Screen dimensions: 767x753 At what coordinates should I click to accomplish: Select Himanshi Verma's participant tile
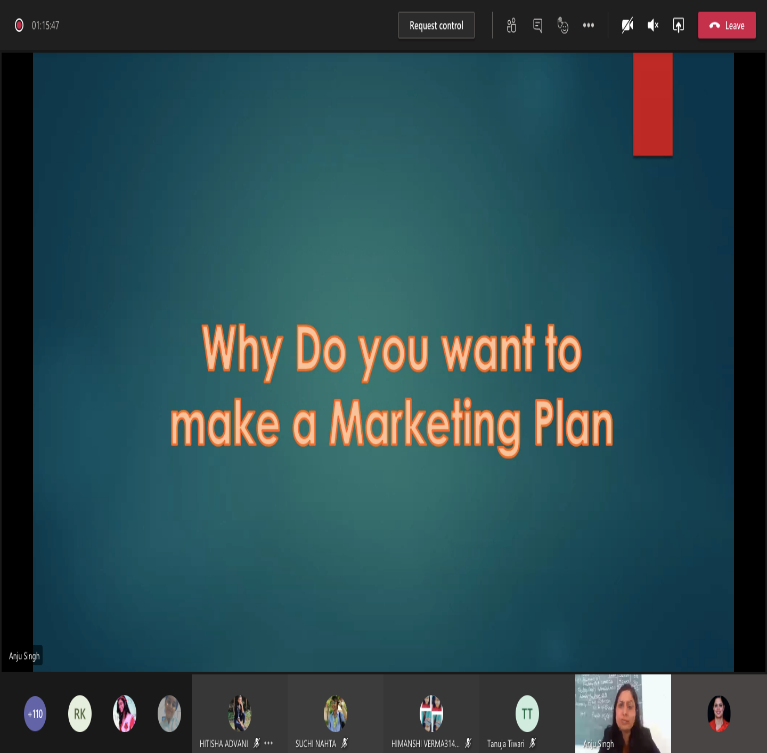pos(431,712)
